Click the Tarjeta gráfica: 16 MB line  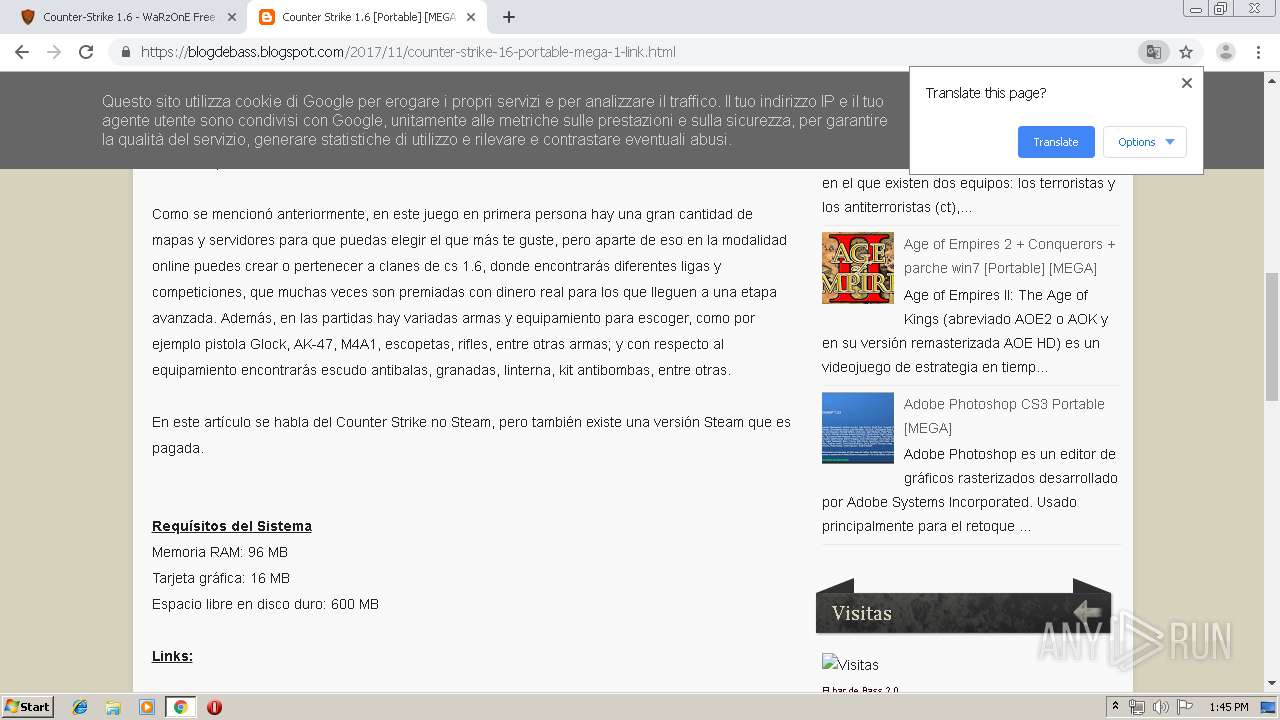(221, 578)
